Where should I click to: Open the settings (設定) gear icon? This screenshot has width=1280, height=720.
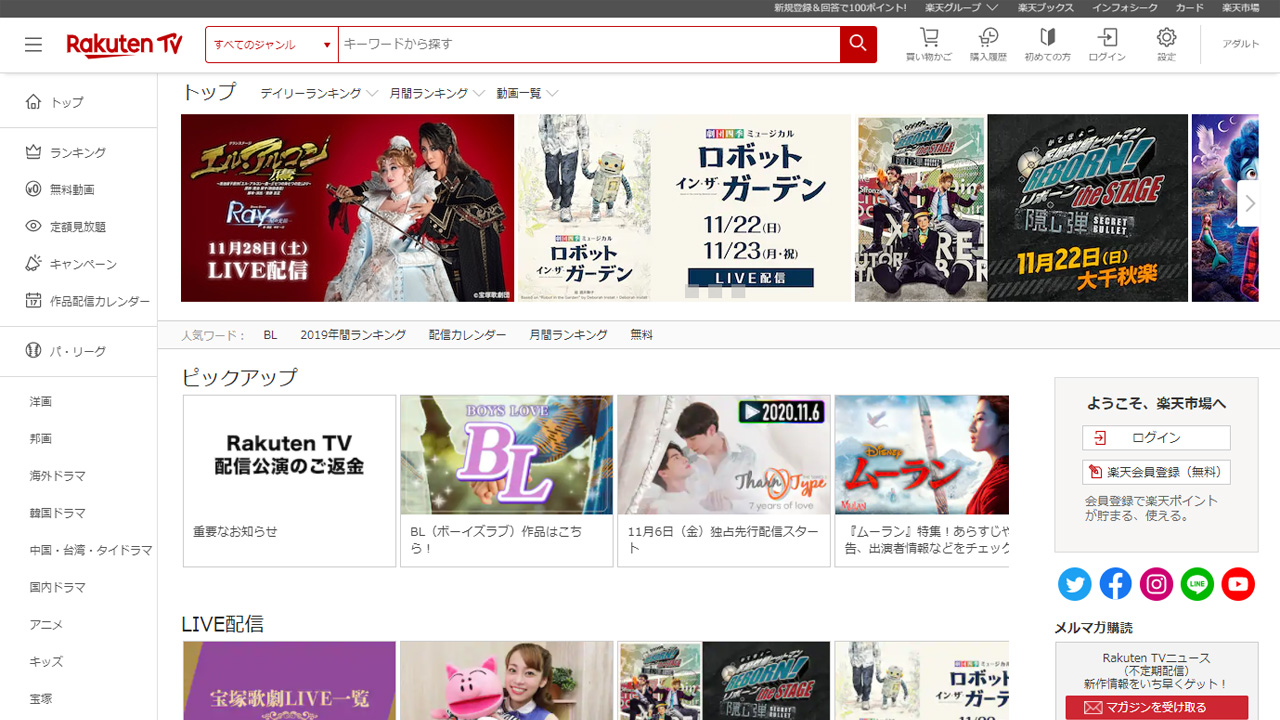point(1166,44)
